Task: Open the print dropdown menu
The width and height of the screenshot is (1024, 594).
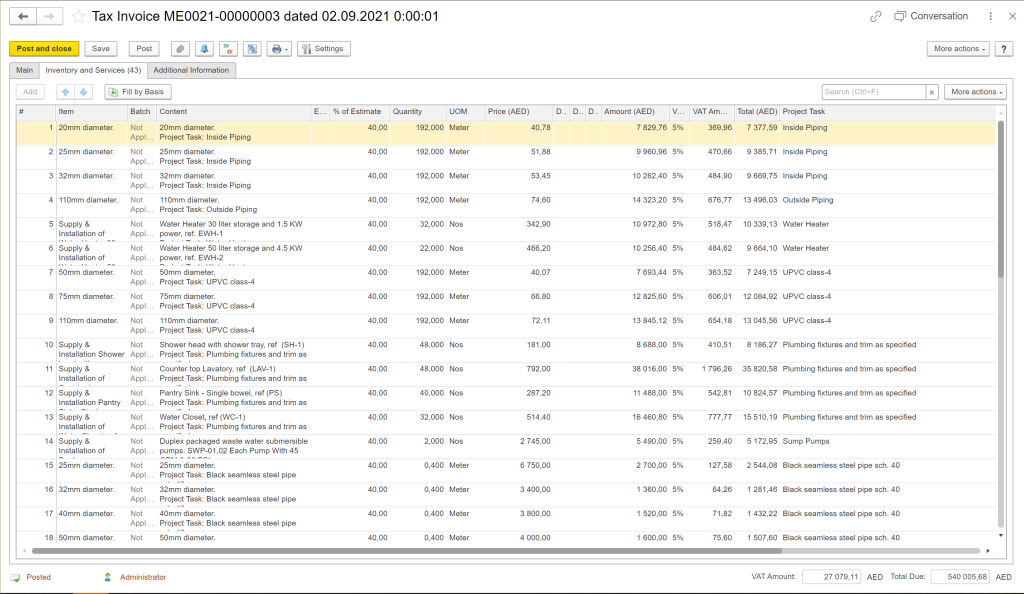Action: (x=279, y=49)
